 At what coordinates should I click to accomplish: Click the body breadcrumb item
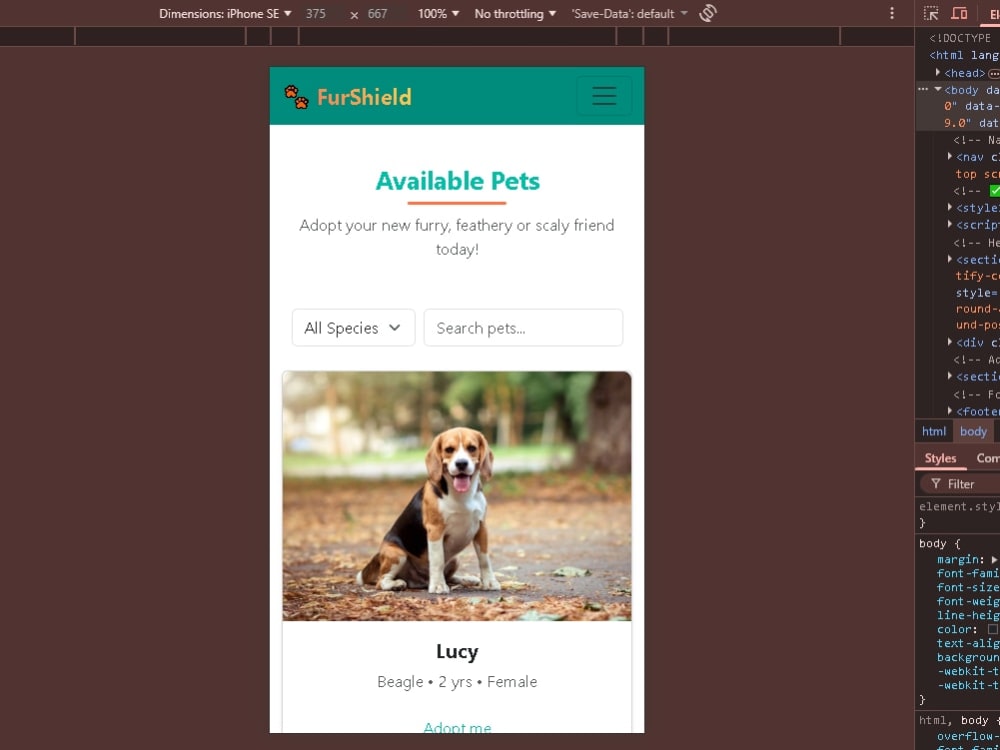coord(973,432)
